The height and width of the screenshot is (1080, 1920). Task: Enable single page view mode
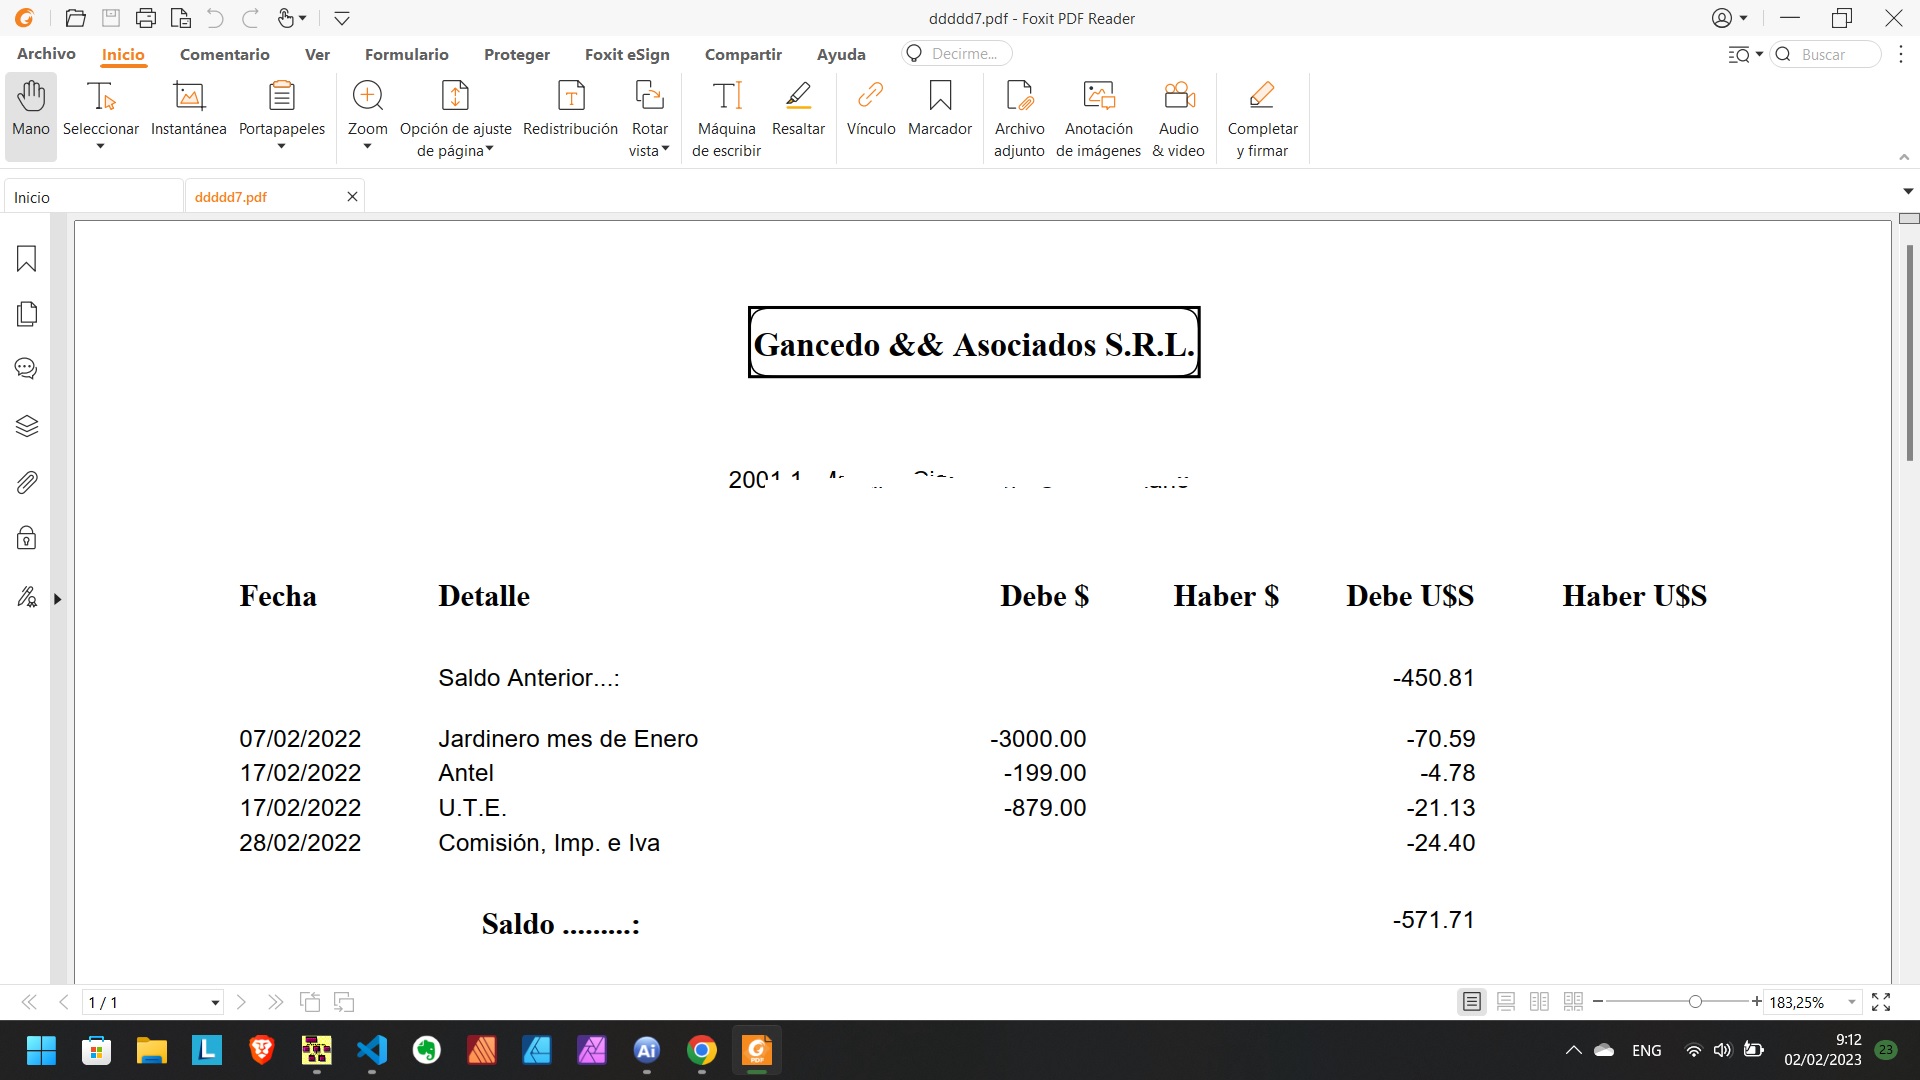tap(1472, 1002)
